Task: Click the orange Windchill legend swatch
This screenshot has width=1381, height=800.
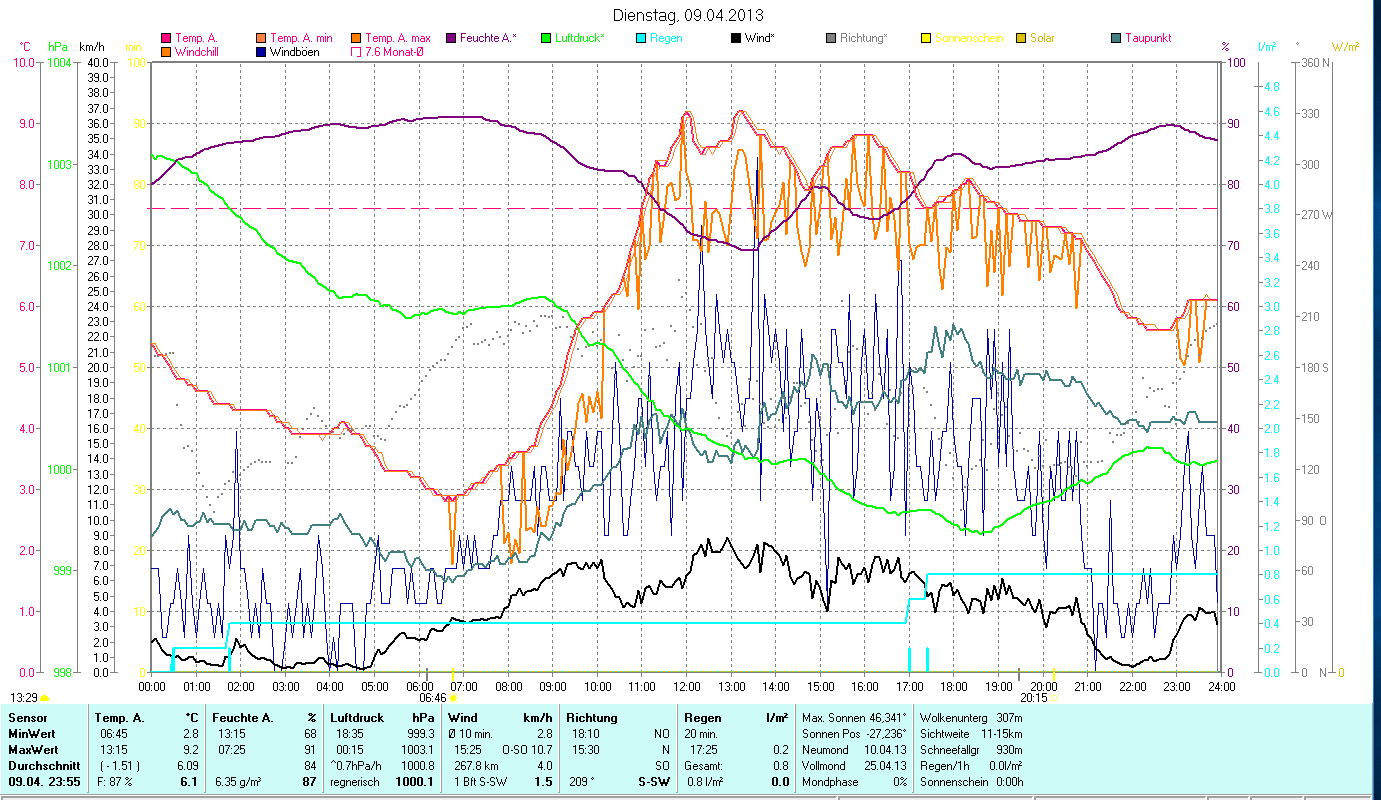Action: [166, 52]
